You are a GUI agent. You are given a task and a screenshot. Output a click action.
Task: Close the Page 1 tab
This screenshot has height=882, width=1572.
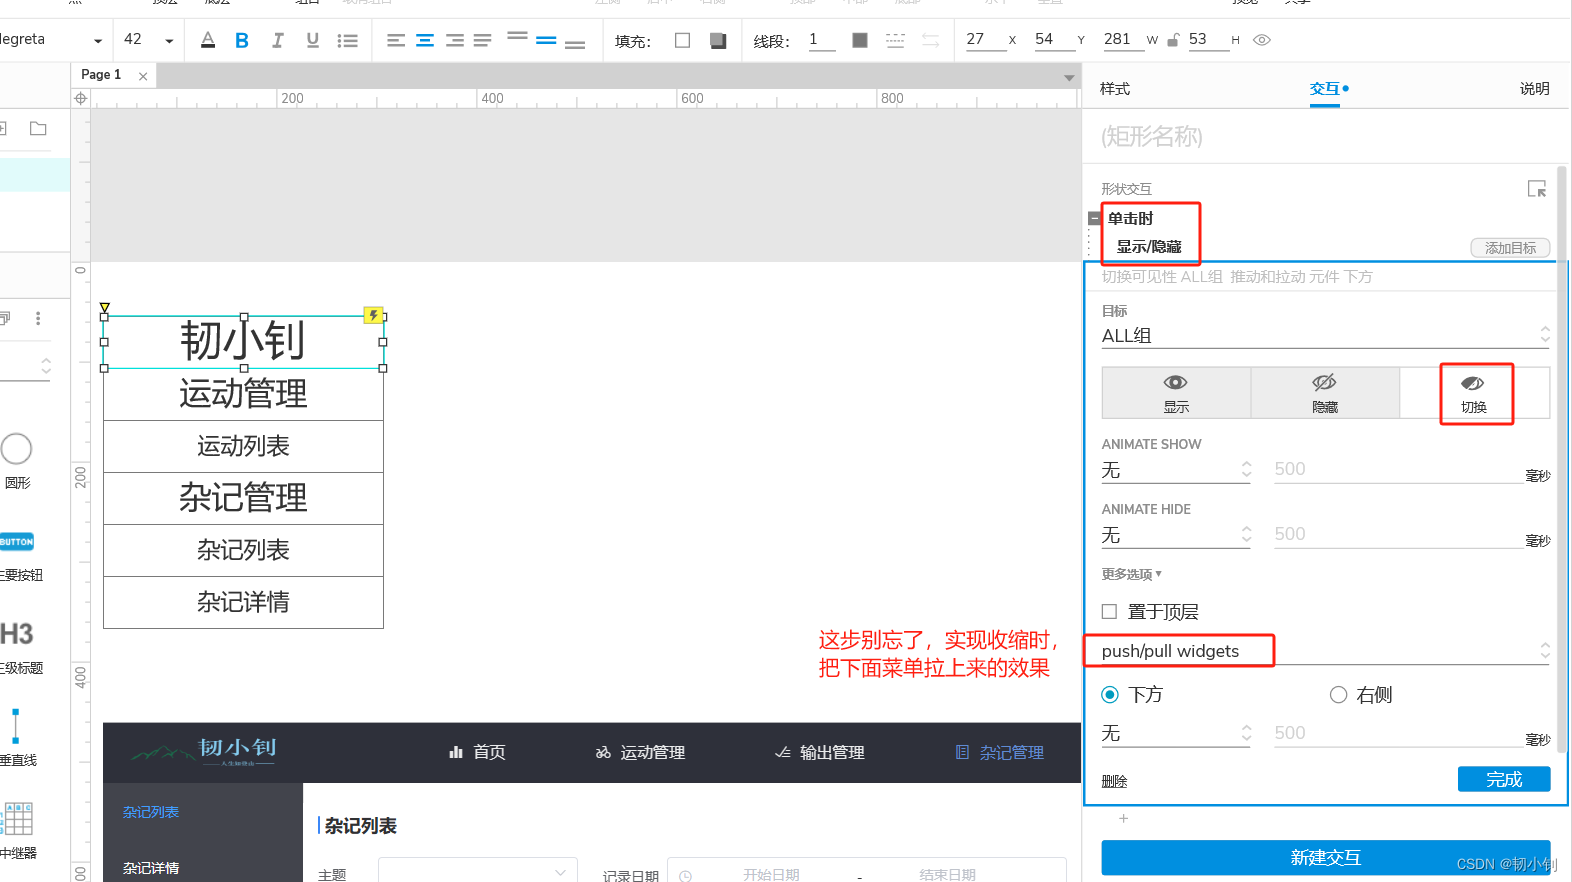143,76
